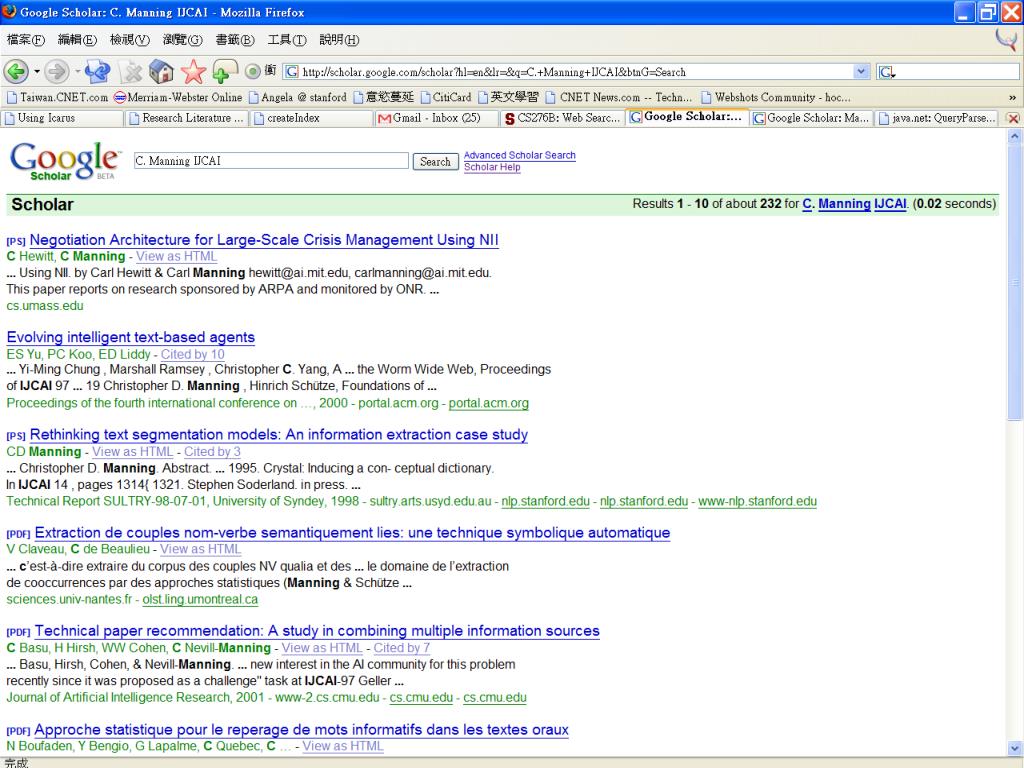Image resolution: width=1024 pixels, height=768 pixels.
Task: Go to the Home page via house icon
Action: (161, 71)
